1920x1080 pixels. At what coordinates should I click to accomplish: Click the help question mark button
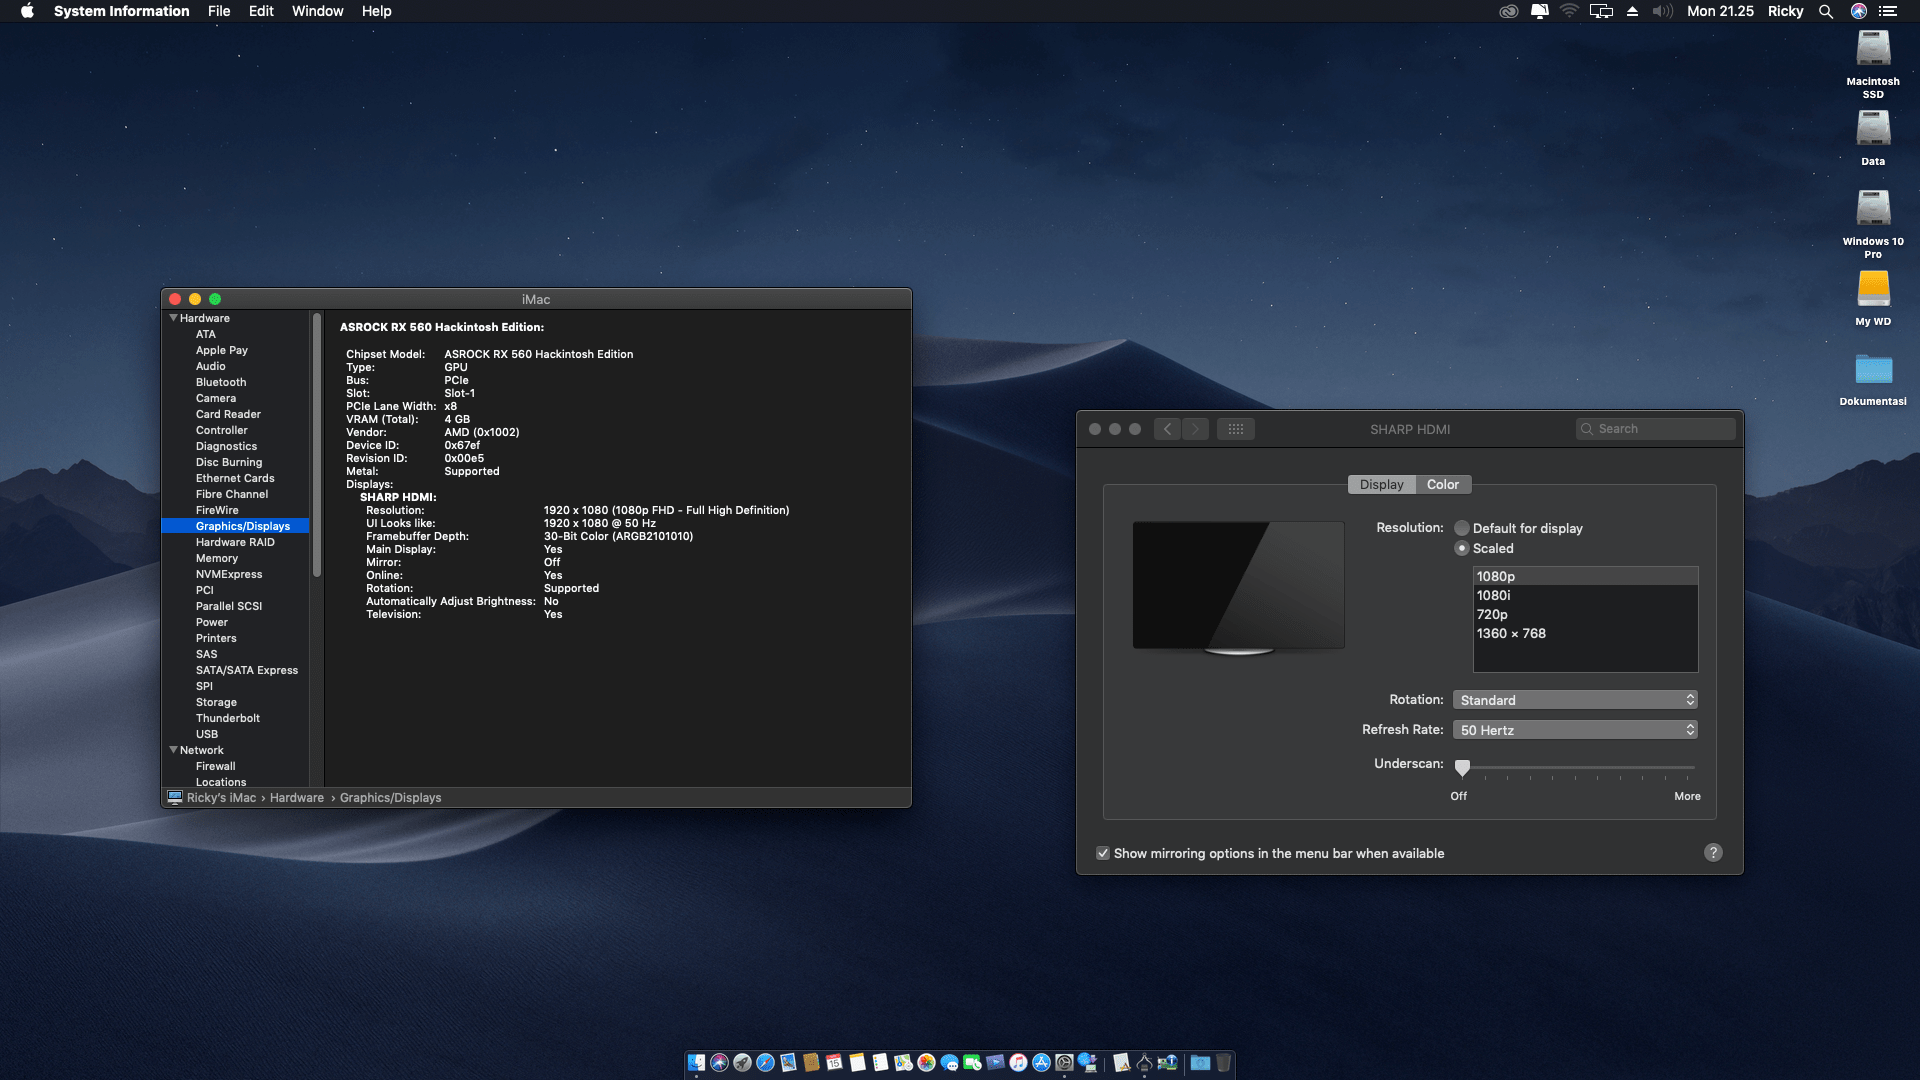(x=1713, y=852)
